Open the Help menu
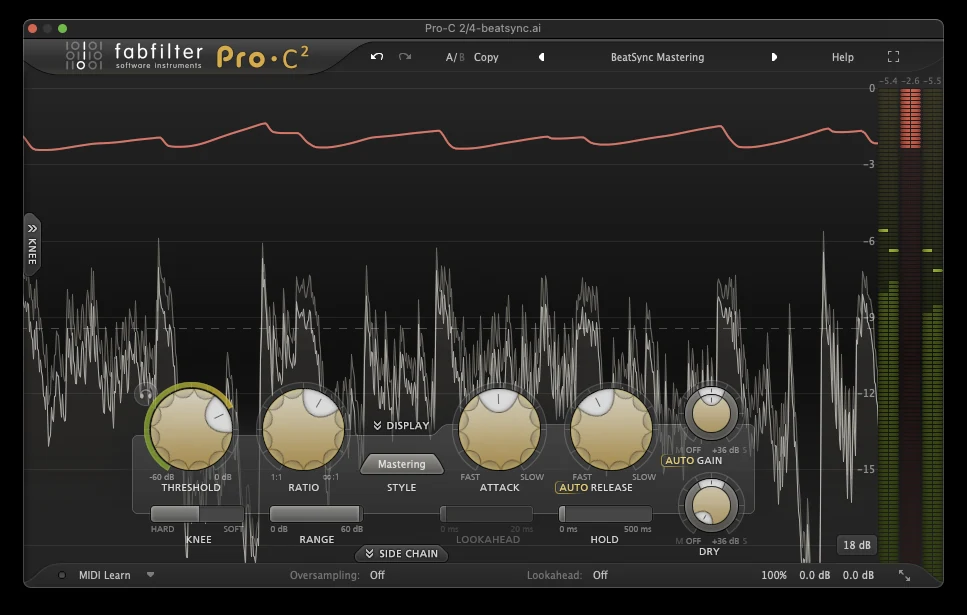Screen dimensions: 967x615 [x=842, y=57]
